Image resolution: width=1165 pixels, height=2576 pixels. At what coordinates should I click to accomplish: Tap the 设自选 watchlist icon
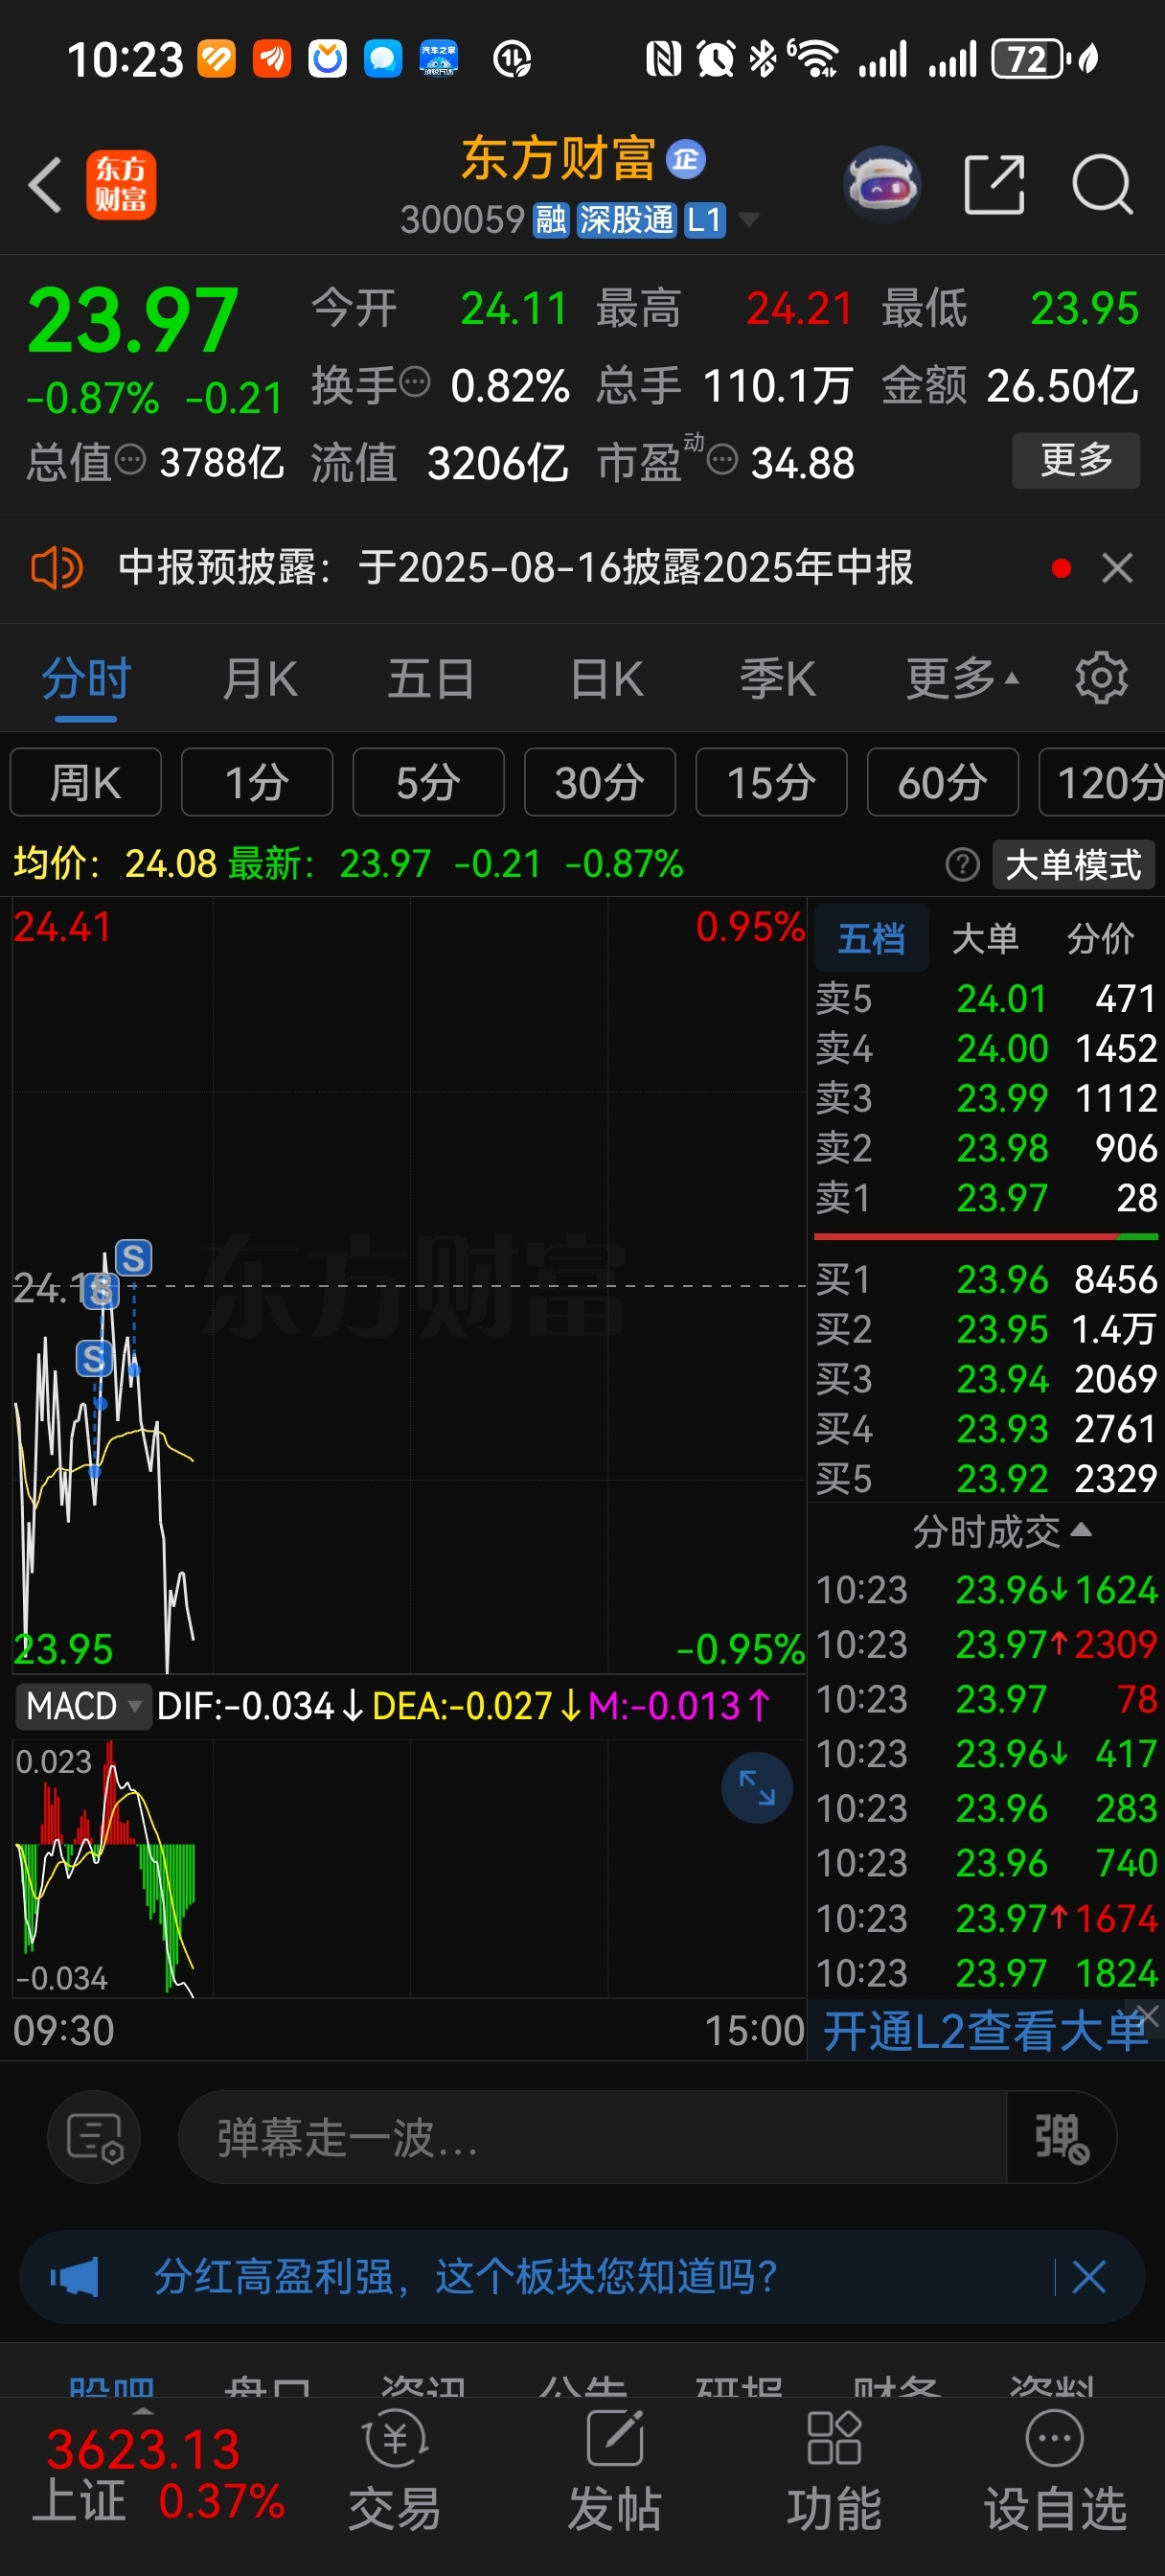pos(1055,2470)
